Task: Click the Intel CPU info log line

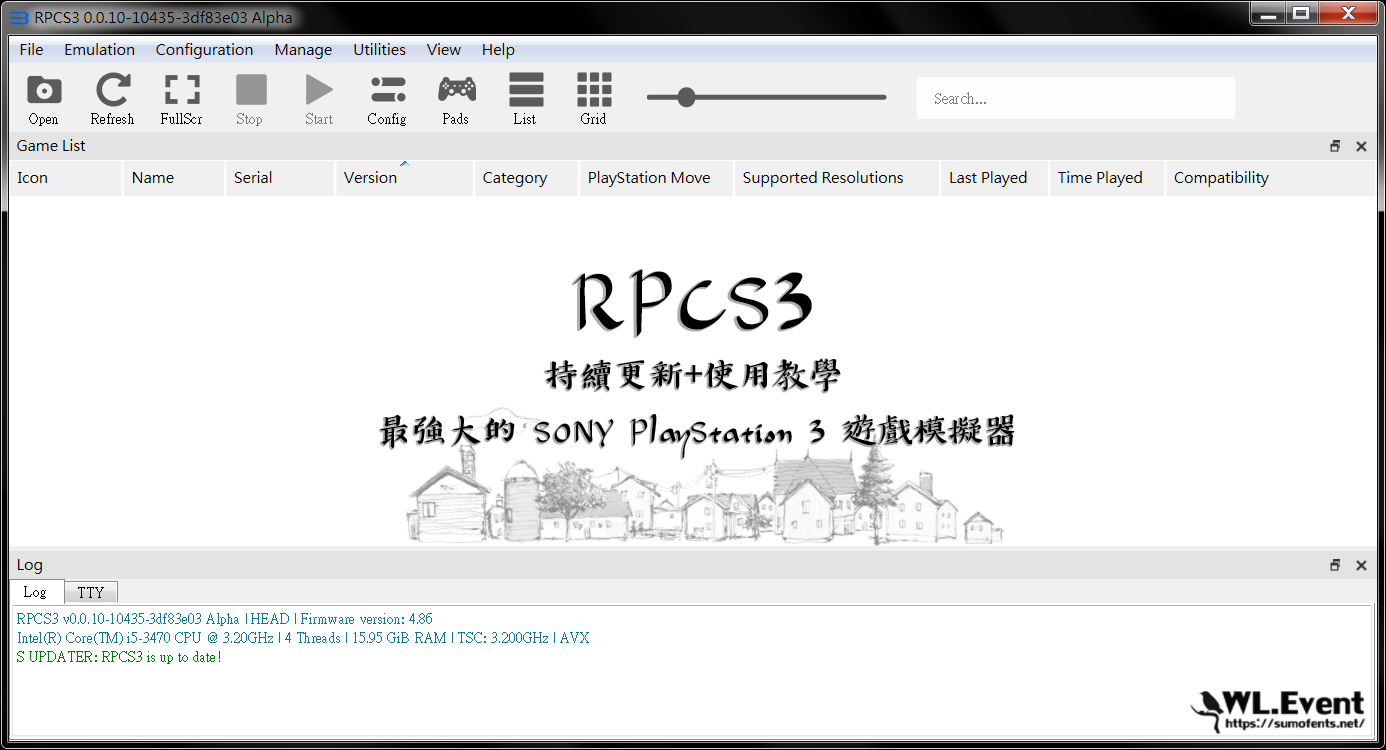Action: (x=303, y=638)
